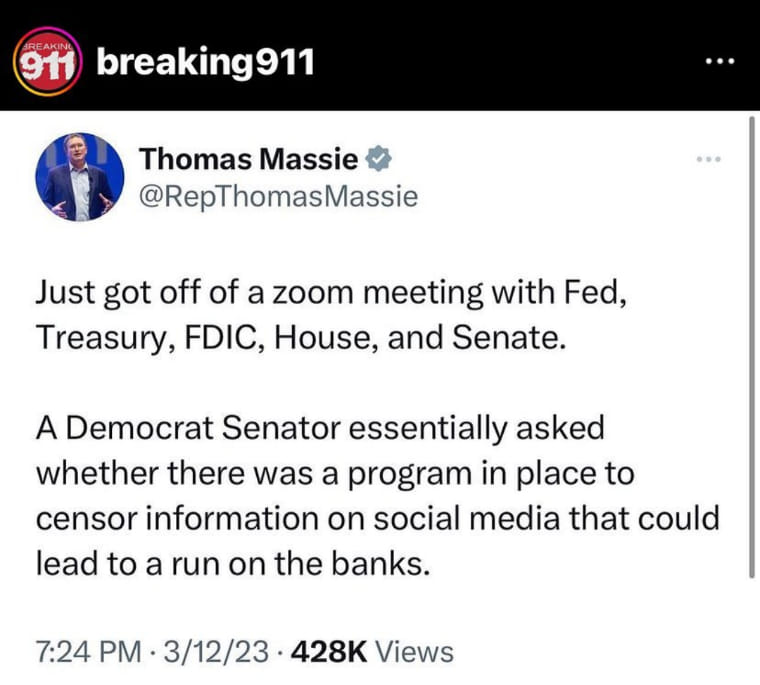Visit the @RepThomasMassie handle
Viewport: 760px width, 685px height.
coord(279,197)
